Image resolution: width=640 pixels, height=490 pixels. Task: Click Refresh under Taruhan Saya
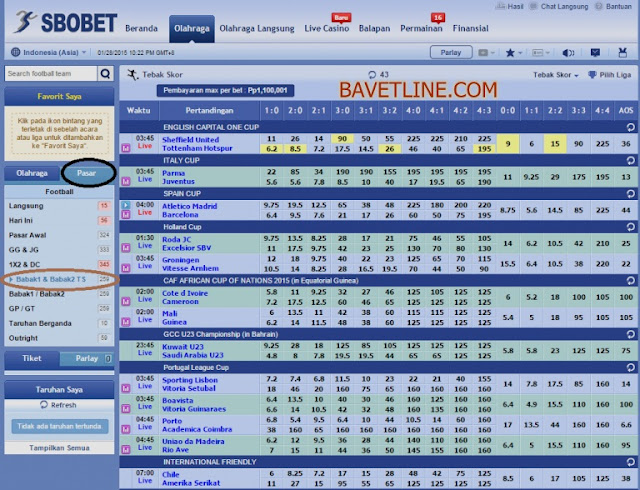tap(58, 405)
